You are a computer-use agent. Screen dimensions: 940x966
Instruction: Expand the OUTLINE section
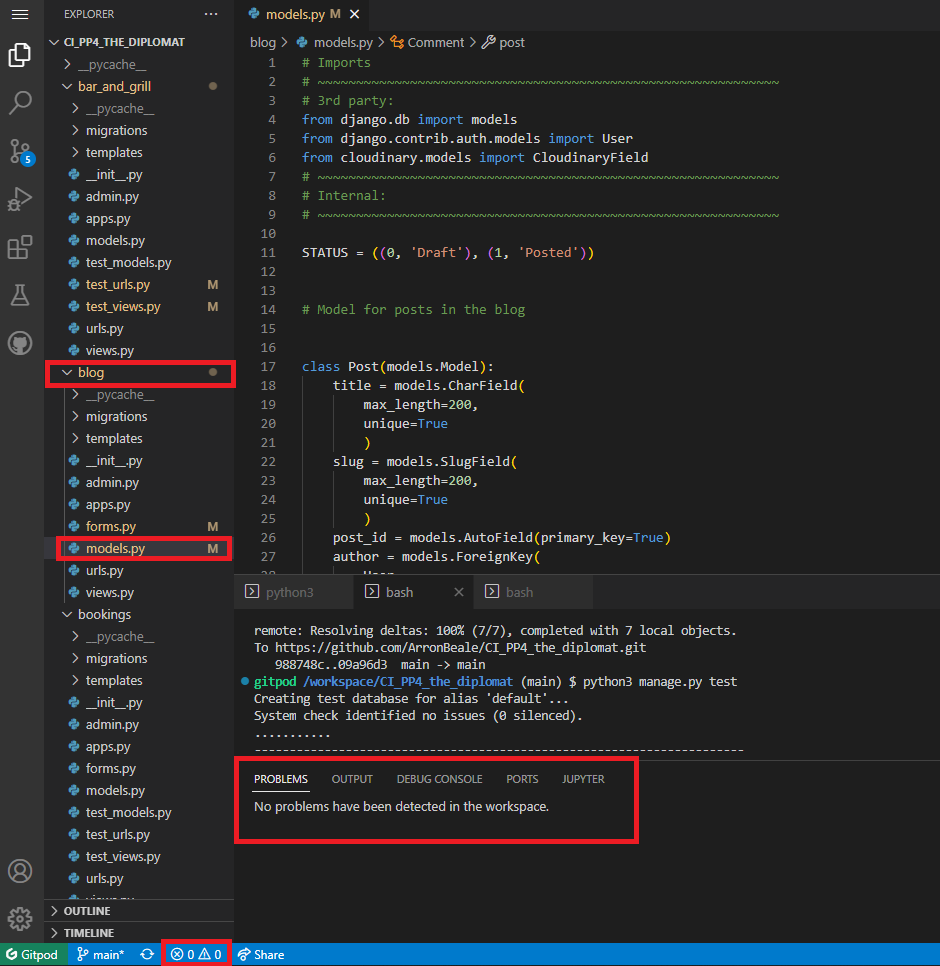[139, 911]
